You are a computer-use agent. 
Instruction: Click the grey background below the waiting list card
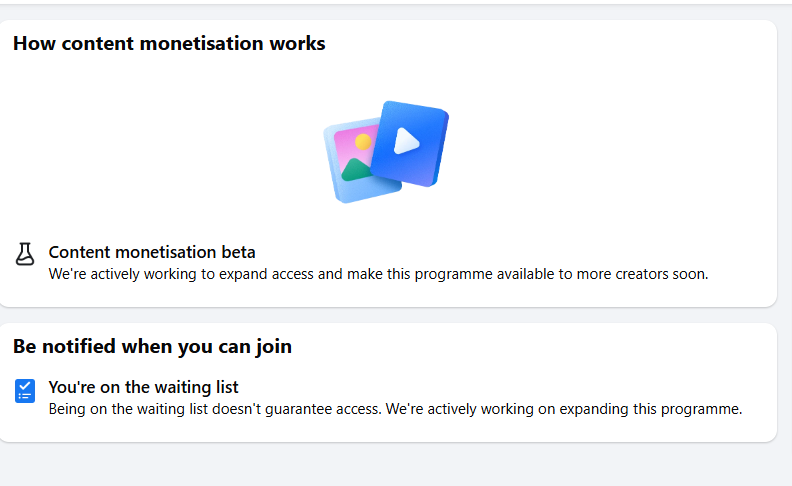[x=388, y=465]
